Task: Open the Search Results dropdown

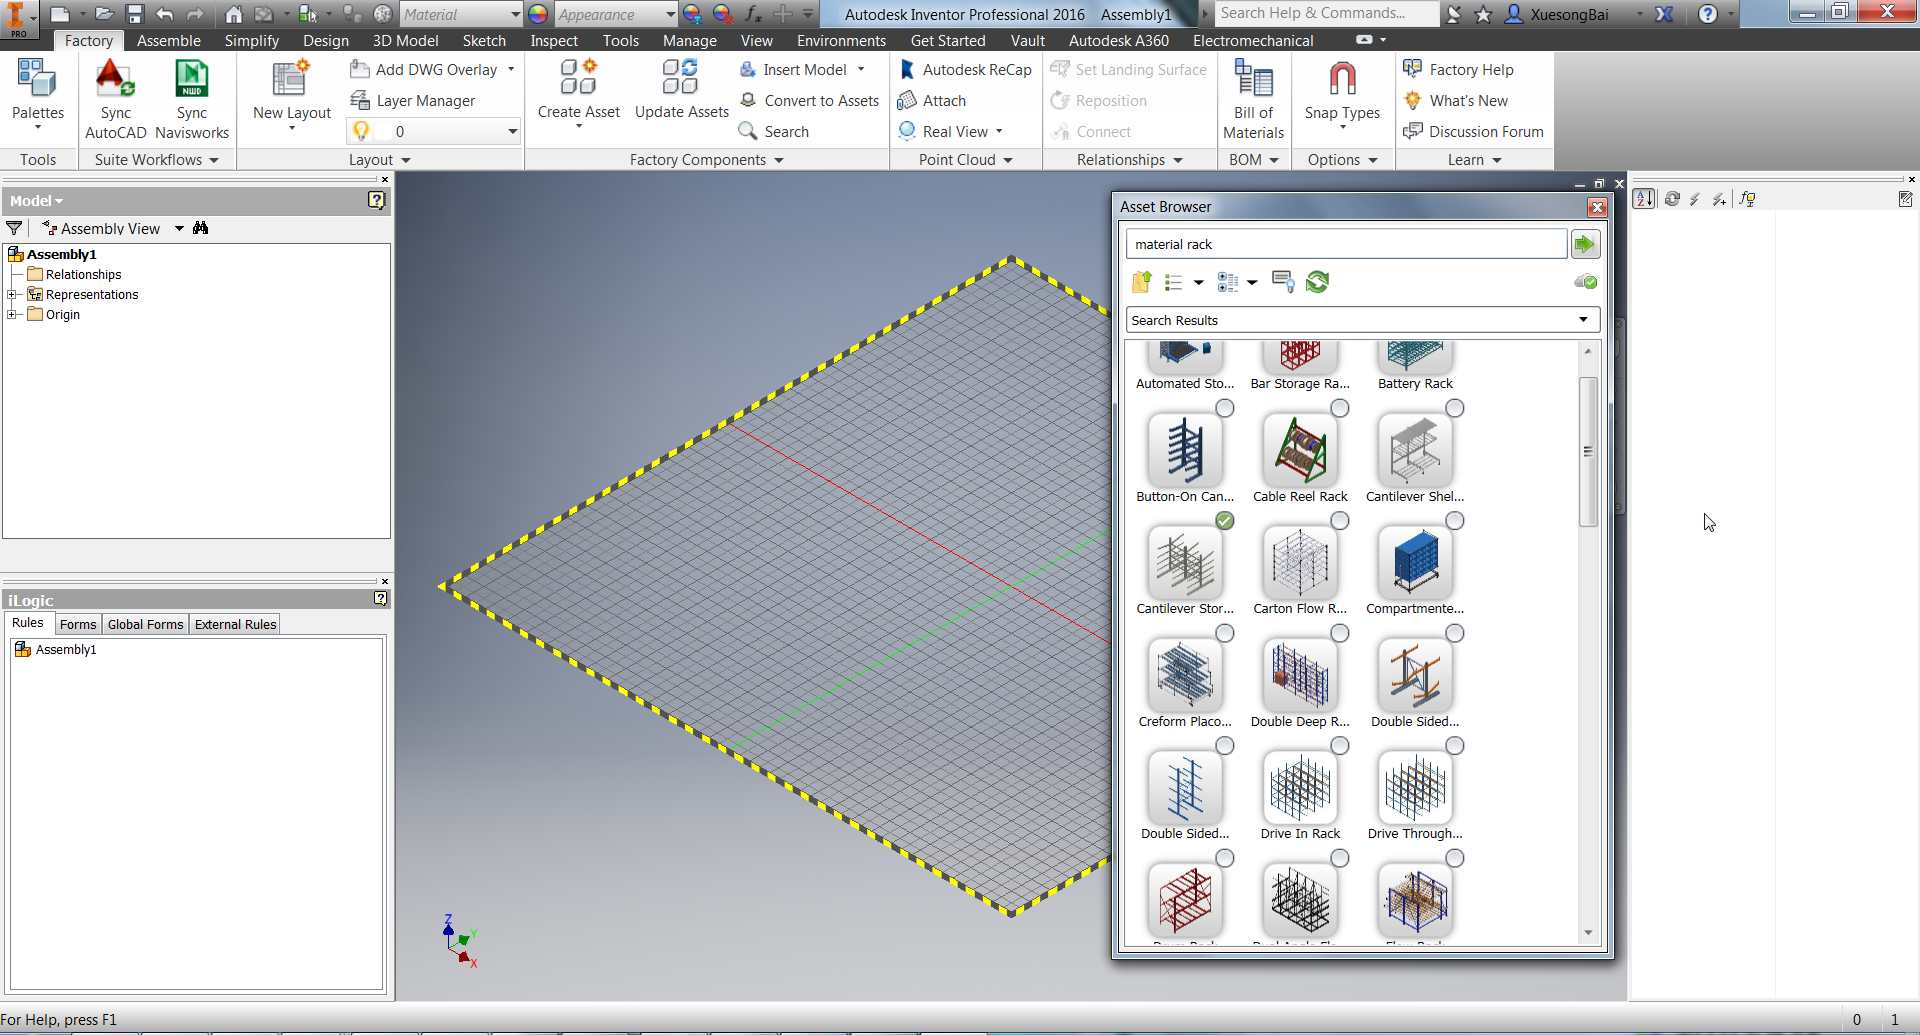Action: click(1583, 319)
